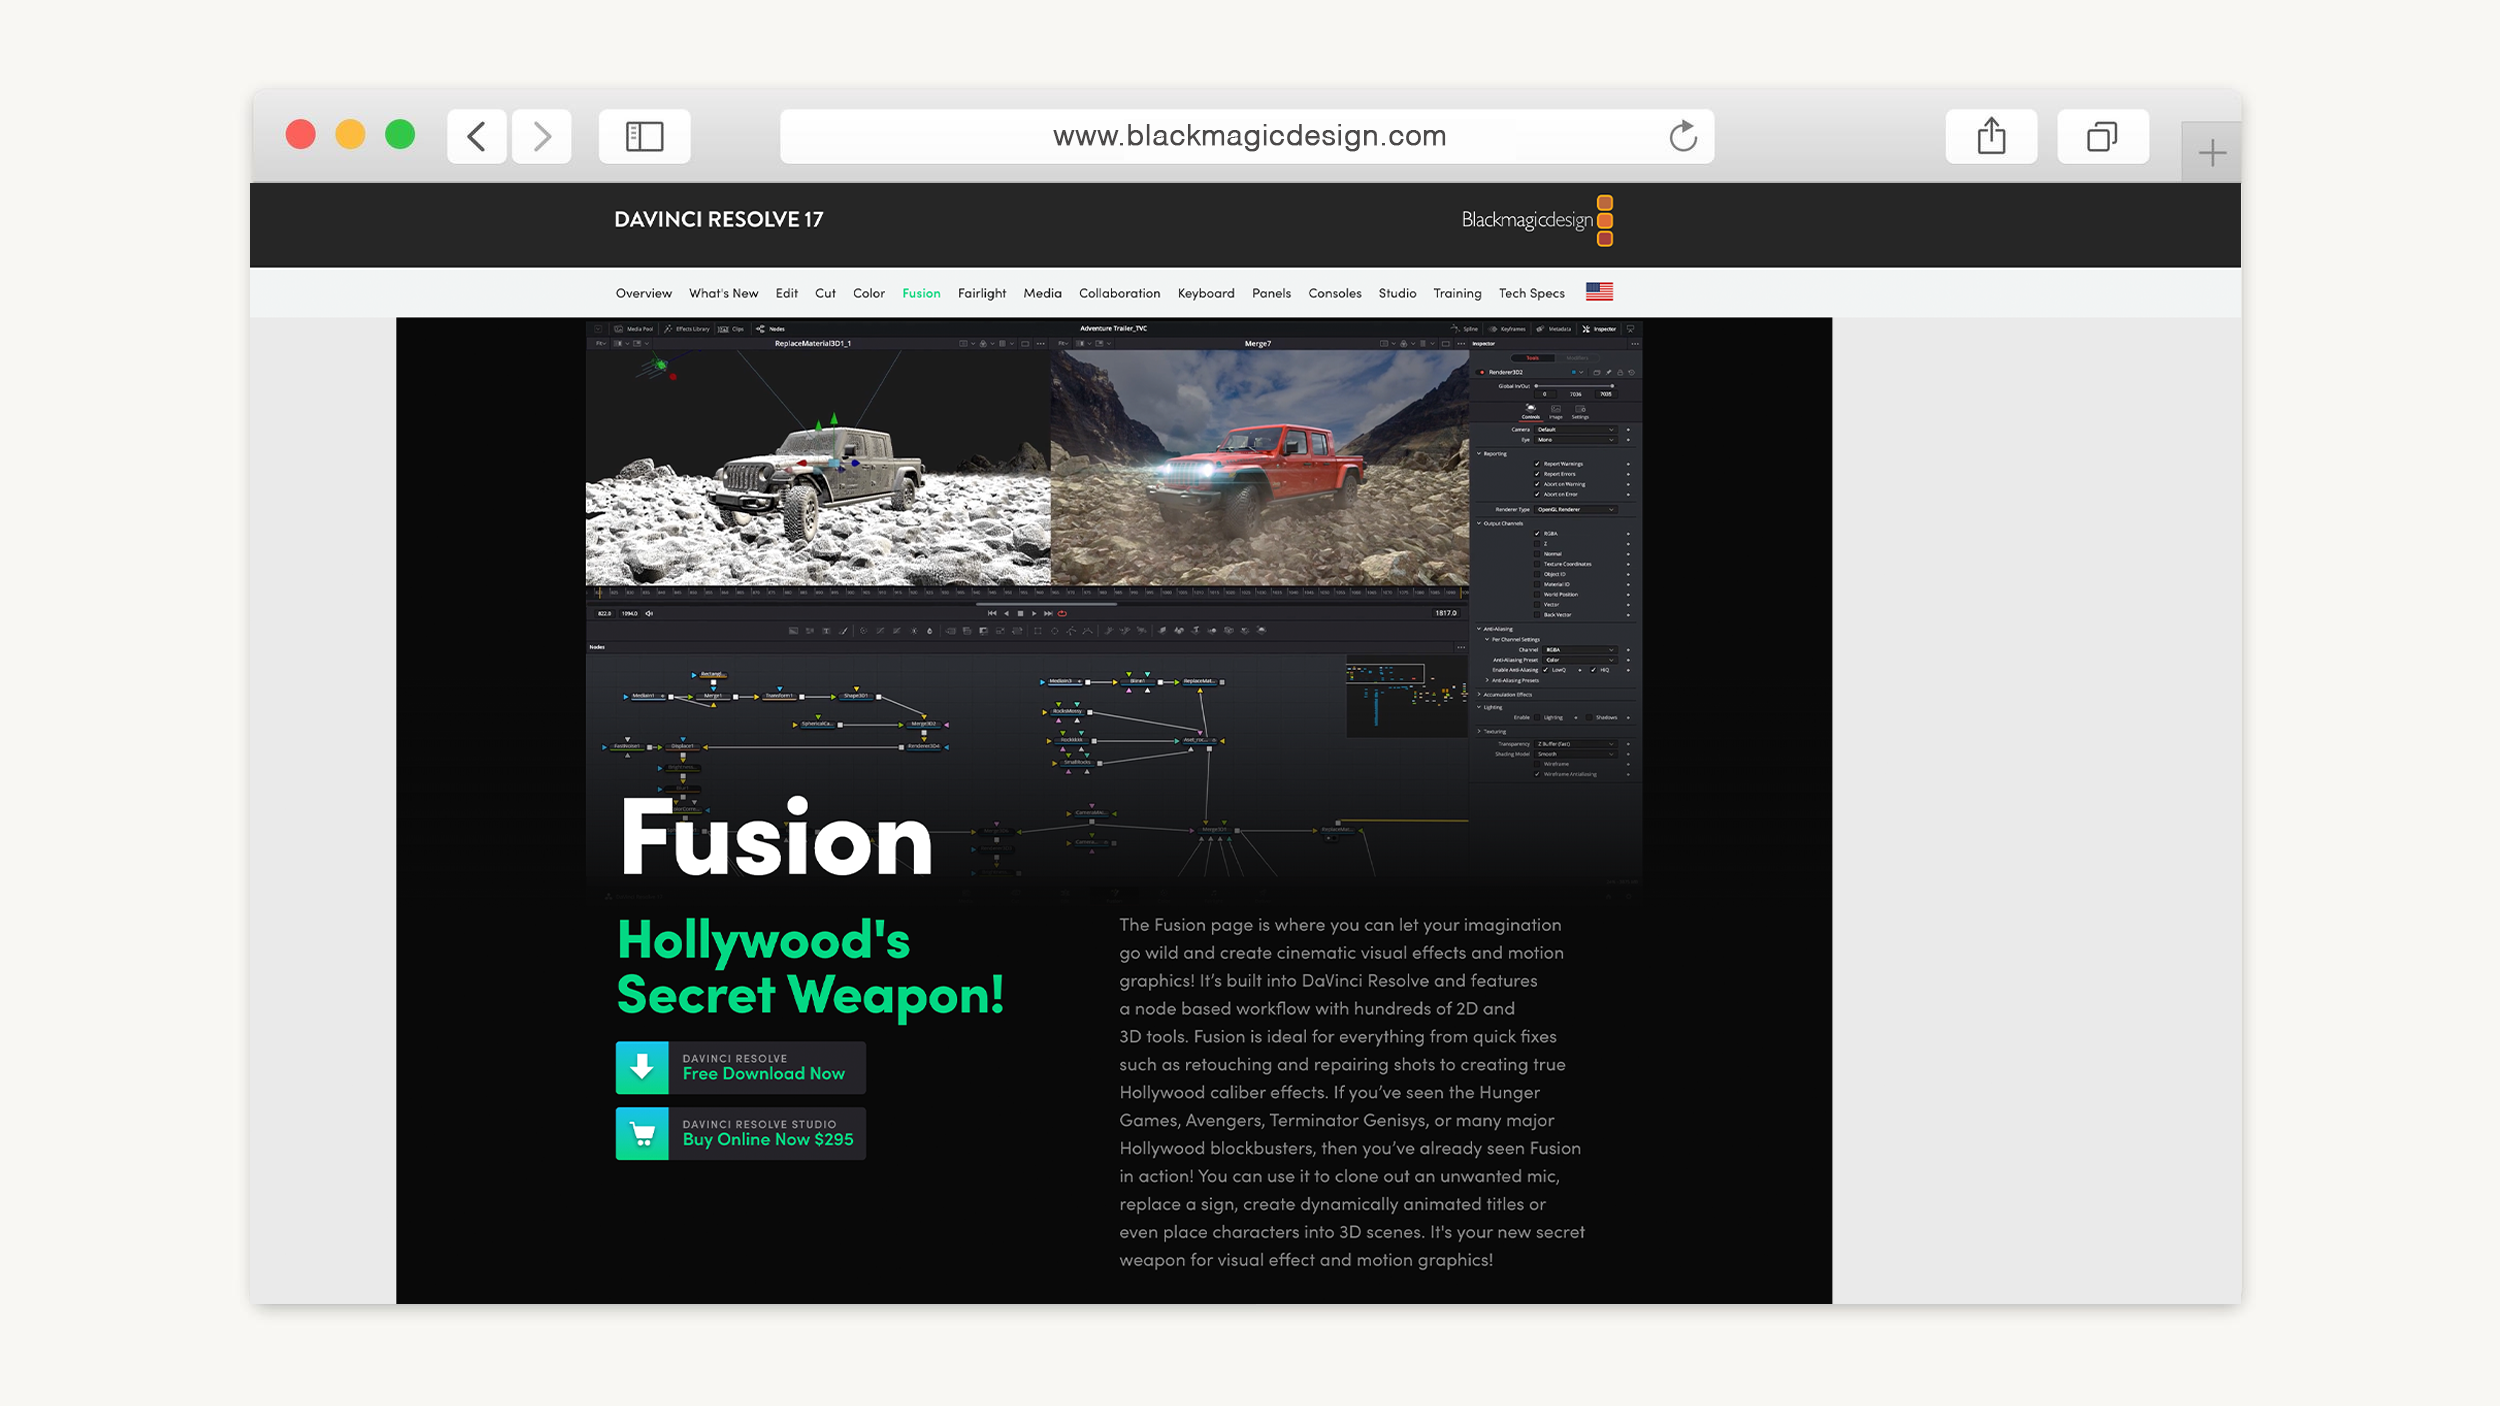Open the Eye dropdown set to Mono
This screenshot has height=1406, width=2500.
point(1575,440)
